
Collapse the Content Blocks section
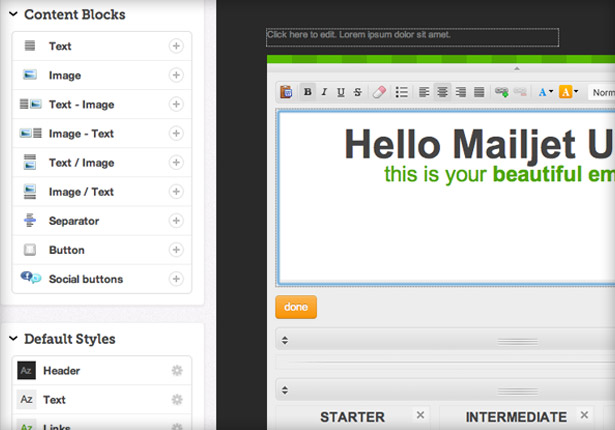click(13, 14)
